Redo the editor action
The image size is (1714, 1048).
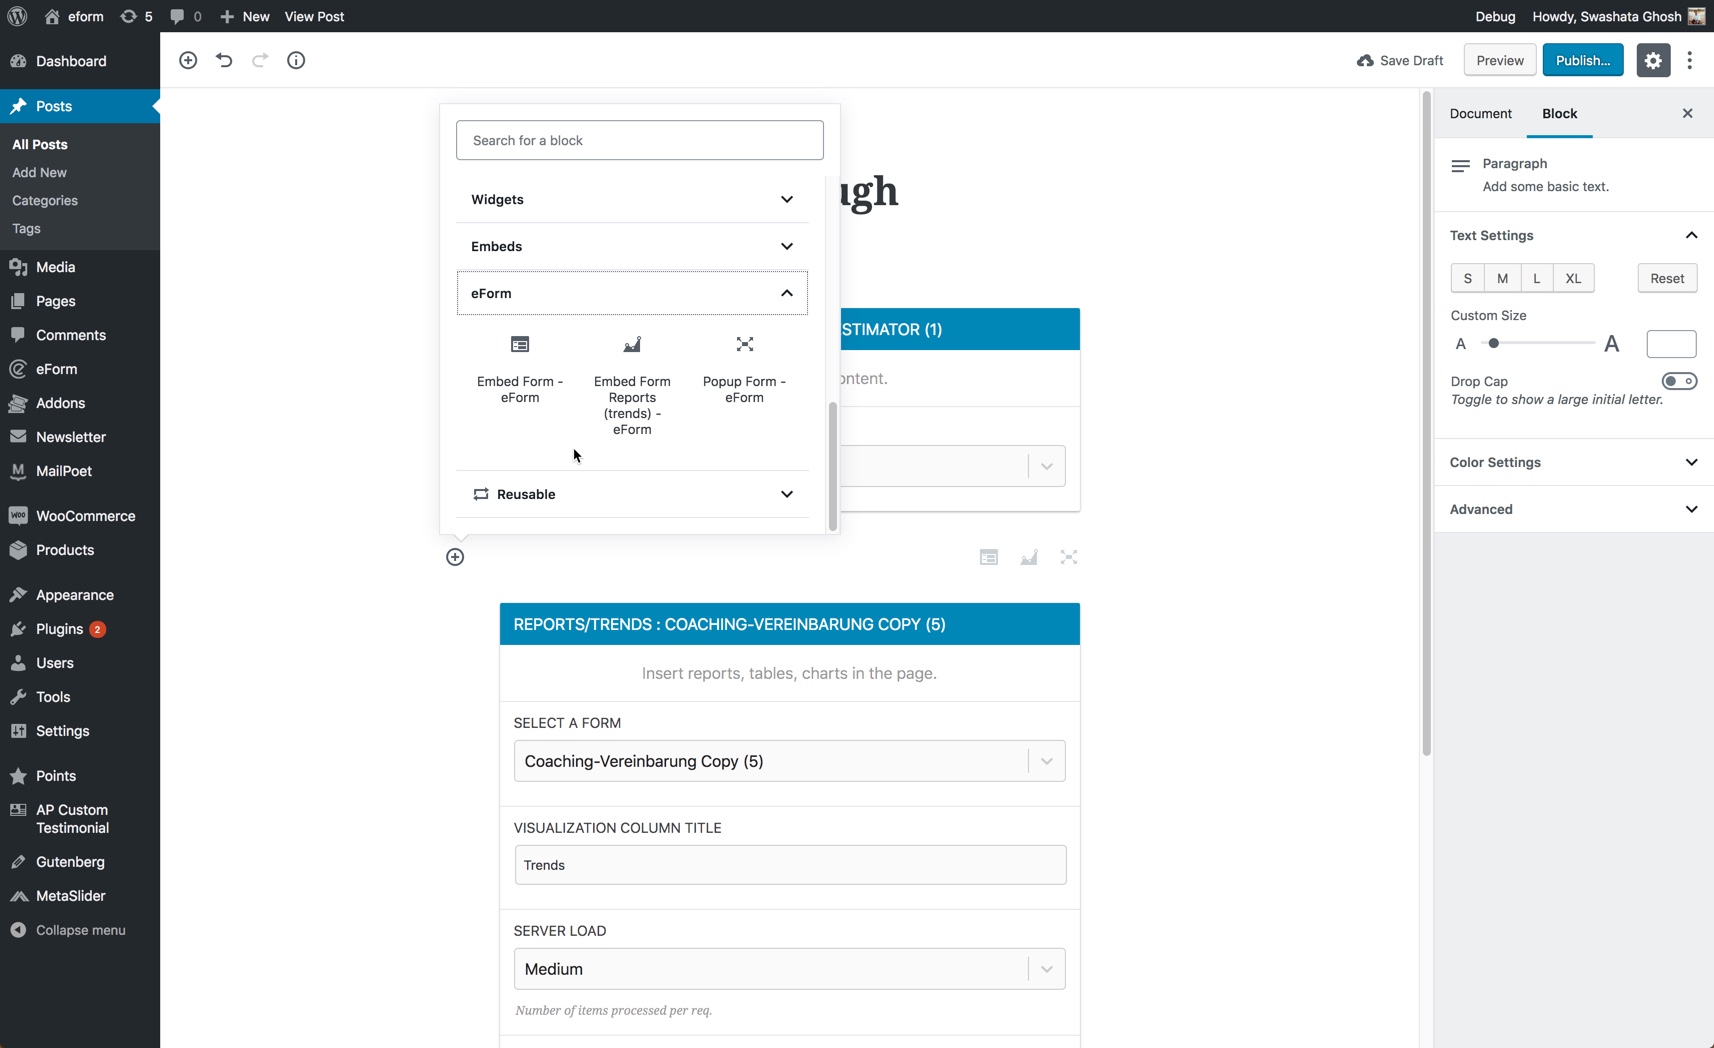coord(260,60)
